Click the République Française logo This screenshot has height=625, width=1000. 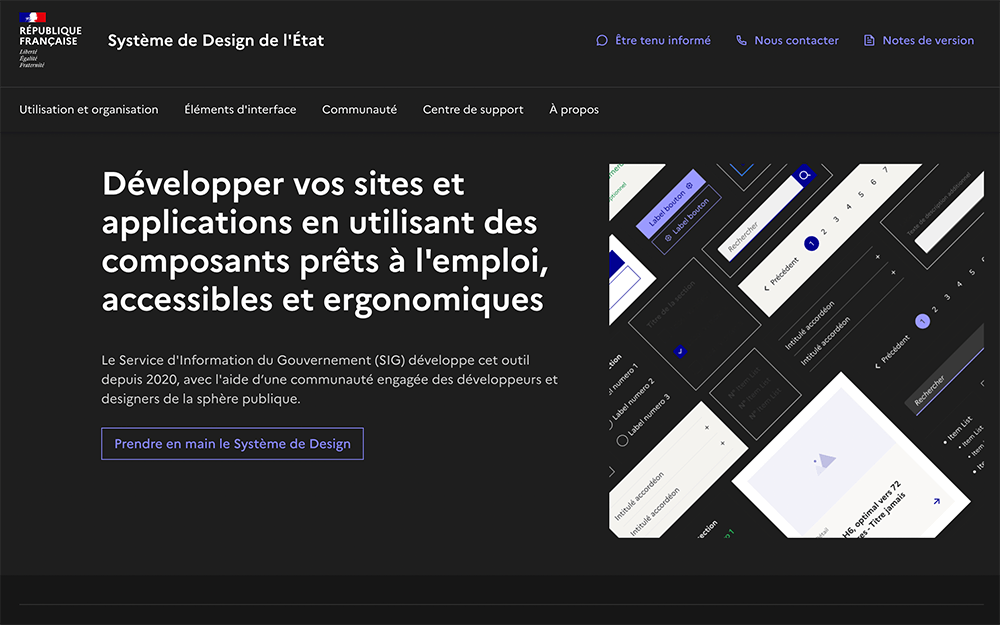(x=50, y=40)
